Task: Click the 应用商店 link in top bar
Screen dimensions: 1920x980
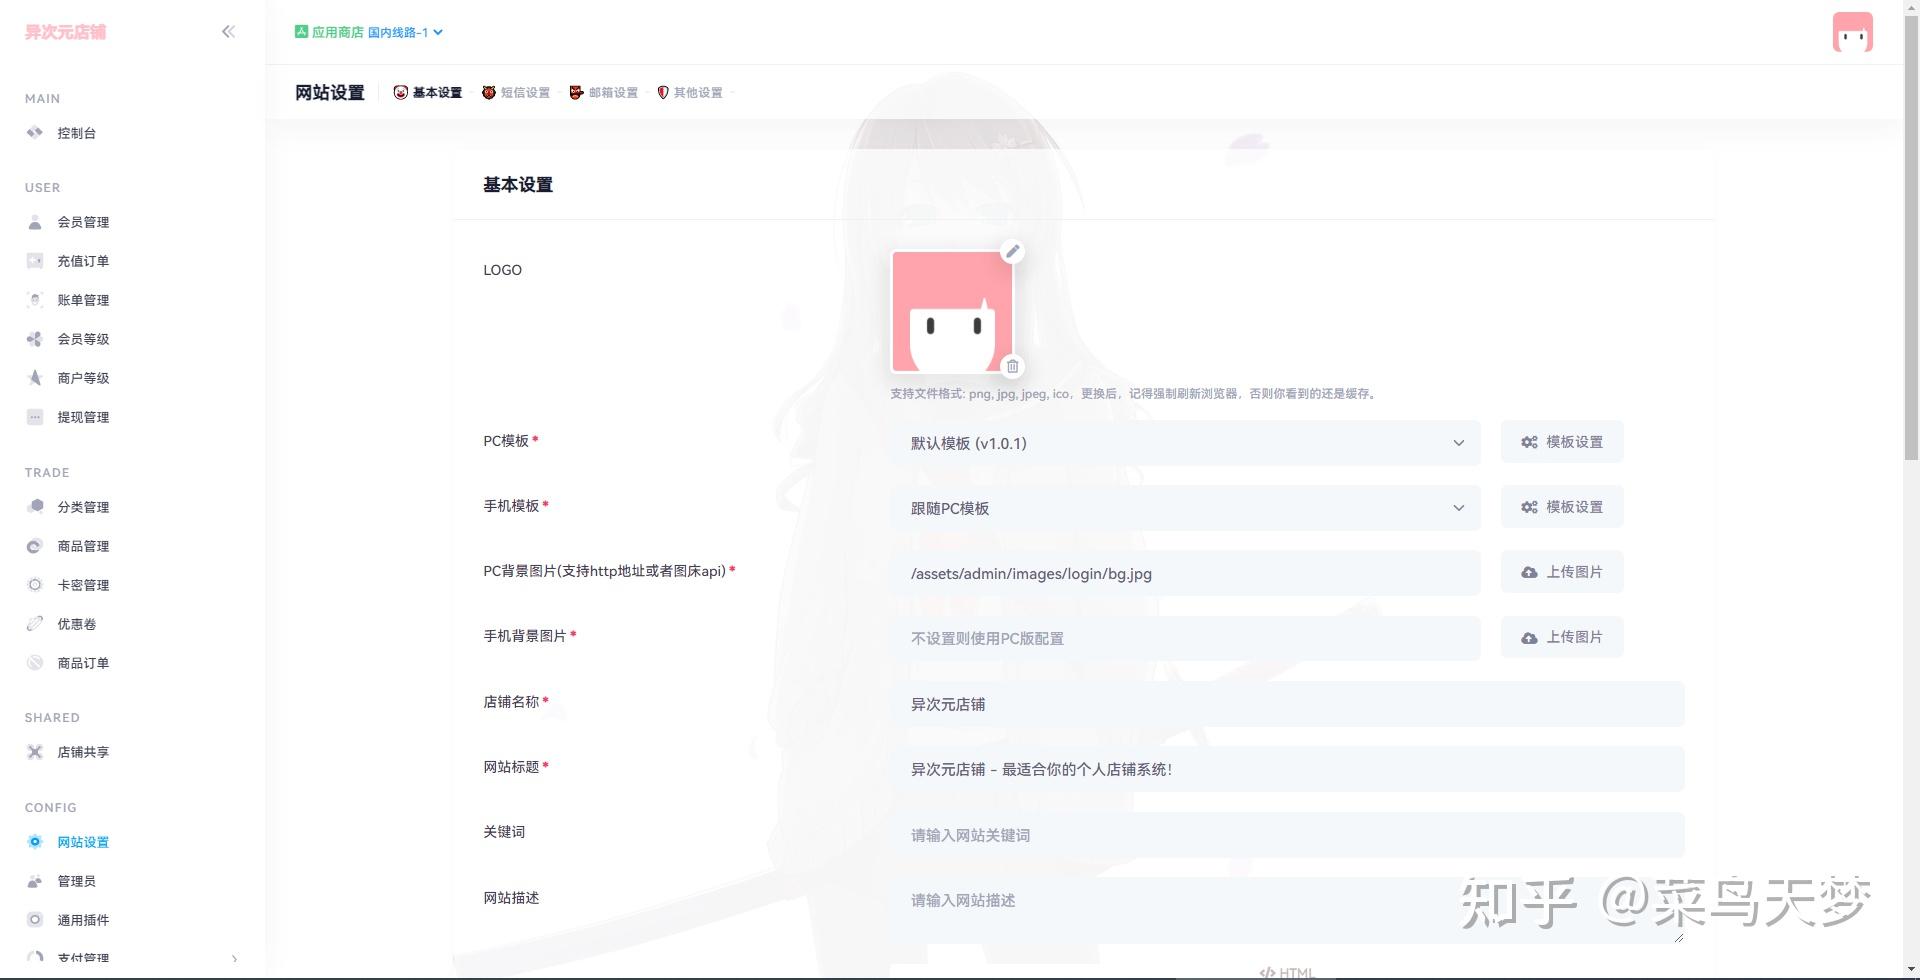Action: pos(337,32)
